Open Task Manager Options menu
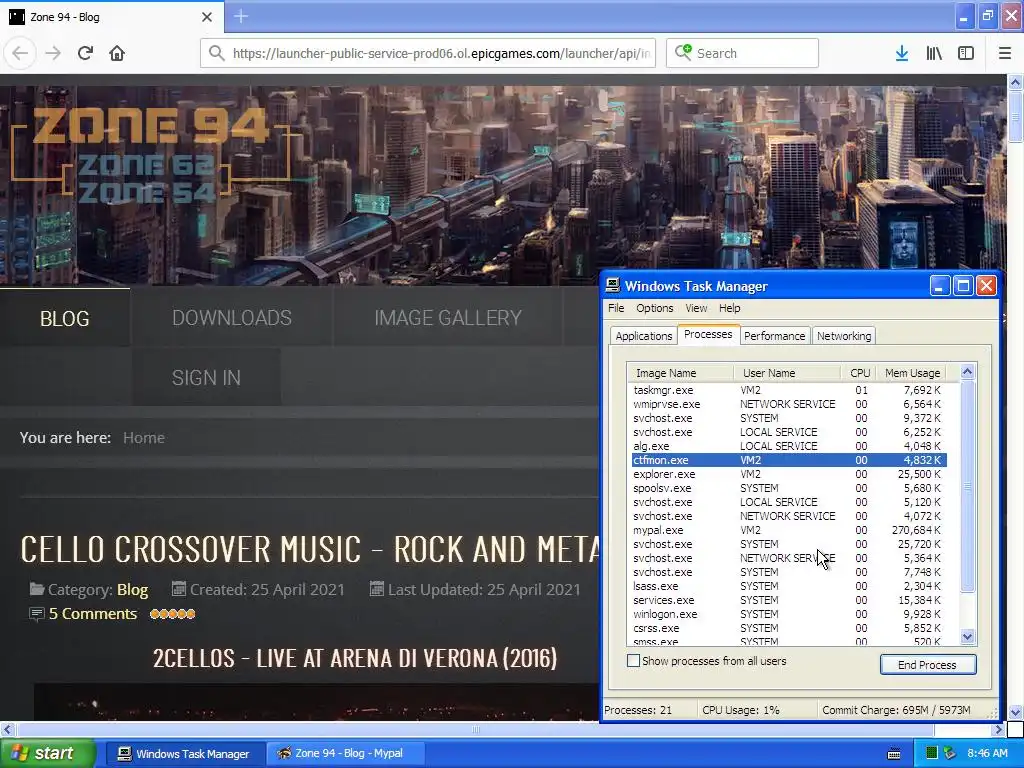This screenshot has height=768, width=1024. [x=654, y=308]
